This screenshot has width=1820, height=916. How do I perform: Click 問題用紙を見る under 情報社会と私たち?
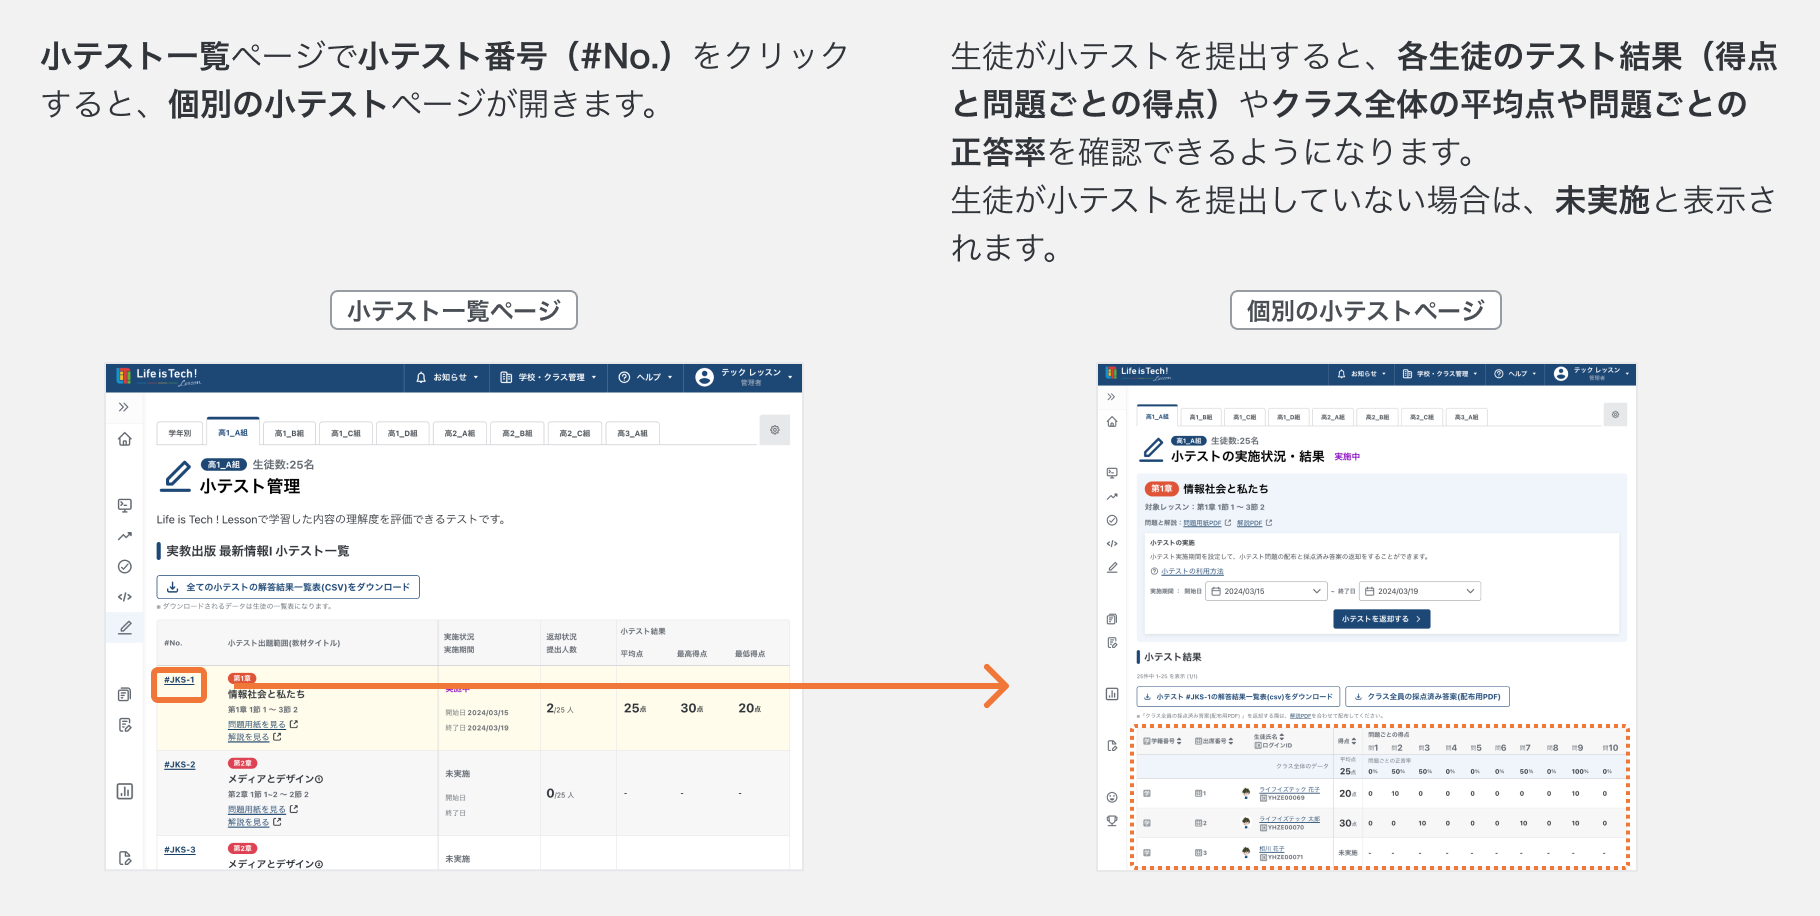click(257, 724)
